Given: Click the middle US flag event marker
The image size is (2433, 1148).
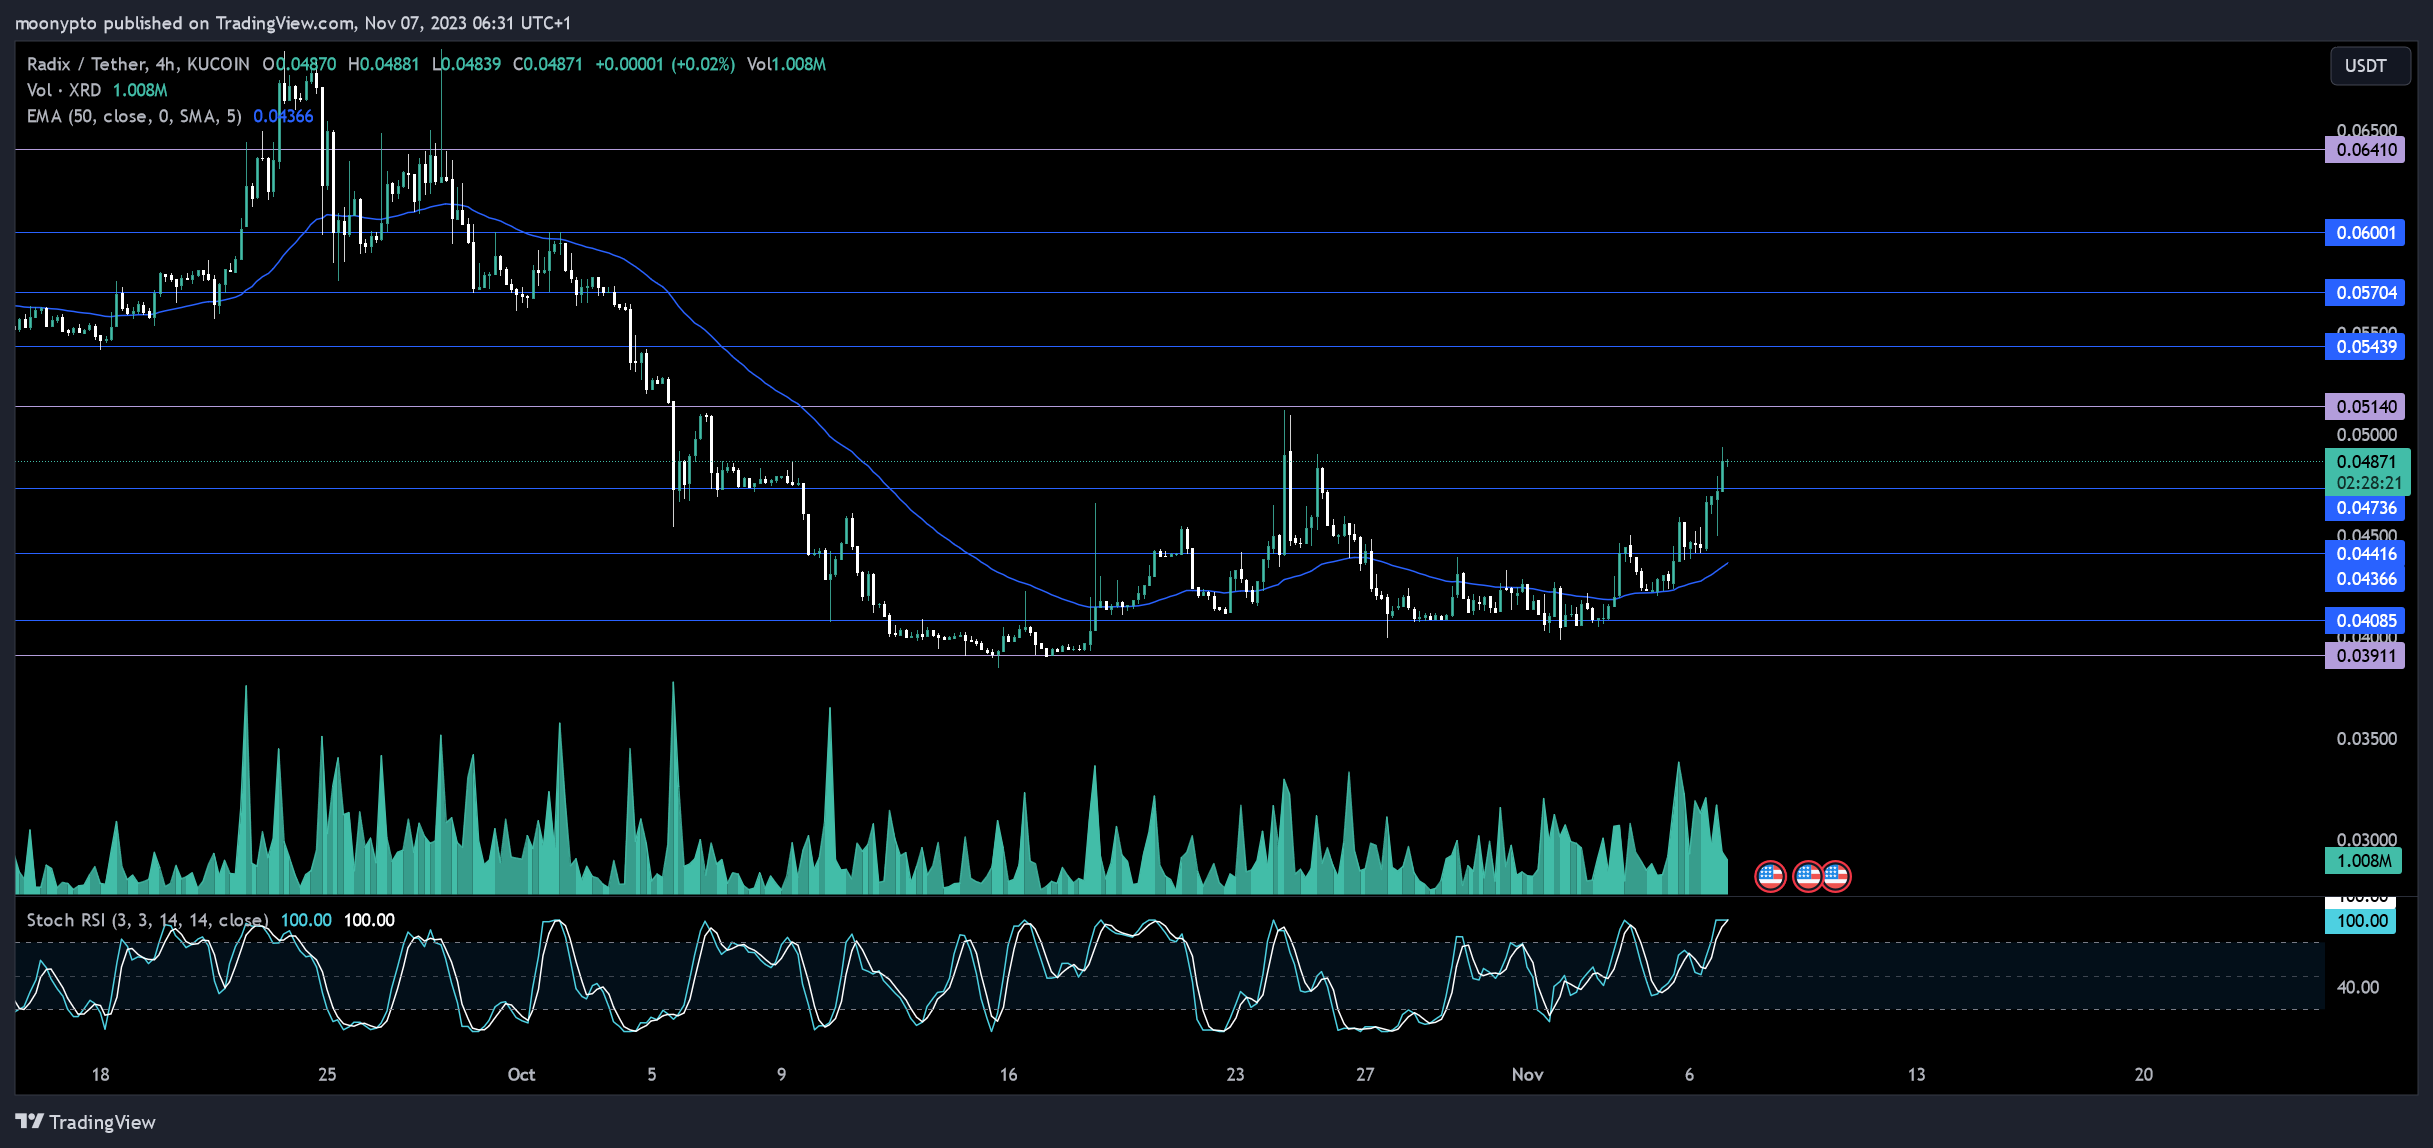Looking at the screenshot, I should 1807,877.
